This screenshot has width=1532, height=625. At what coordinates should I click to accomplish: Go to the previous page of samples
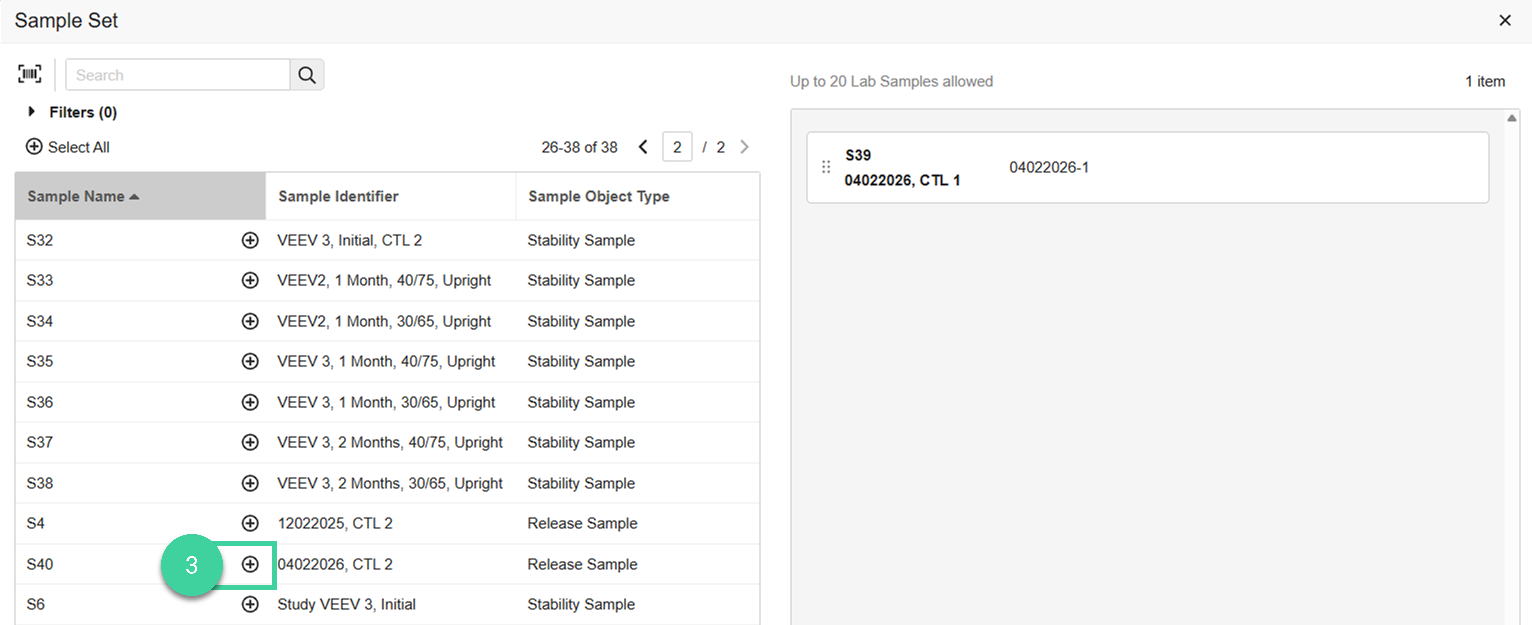point(642,146)
